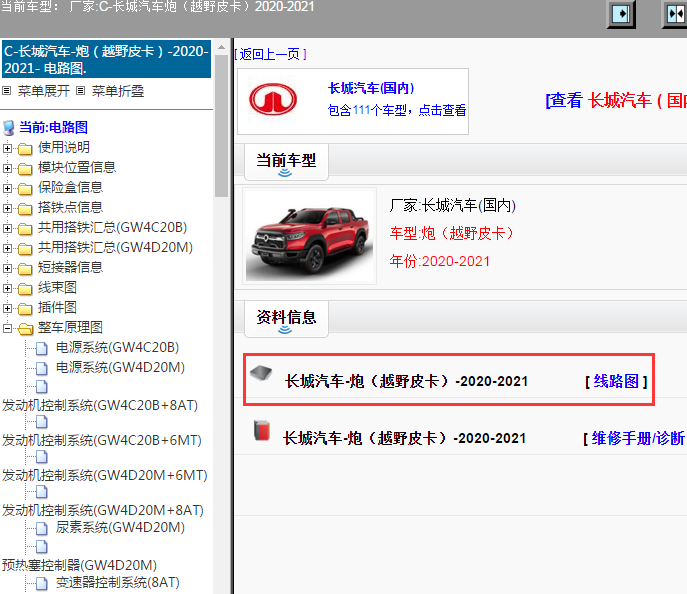Viewport: 687px width, 594px height.
Task: Click the folder icon for 模块位置信息
Action: (x=25, y=169)
